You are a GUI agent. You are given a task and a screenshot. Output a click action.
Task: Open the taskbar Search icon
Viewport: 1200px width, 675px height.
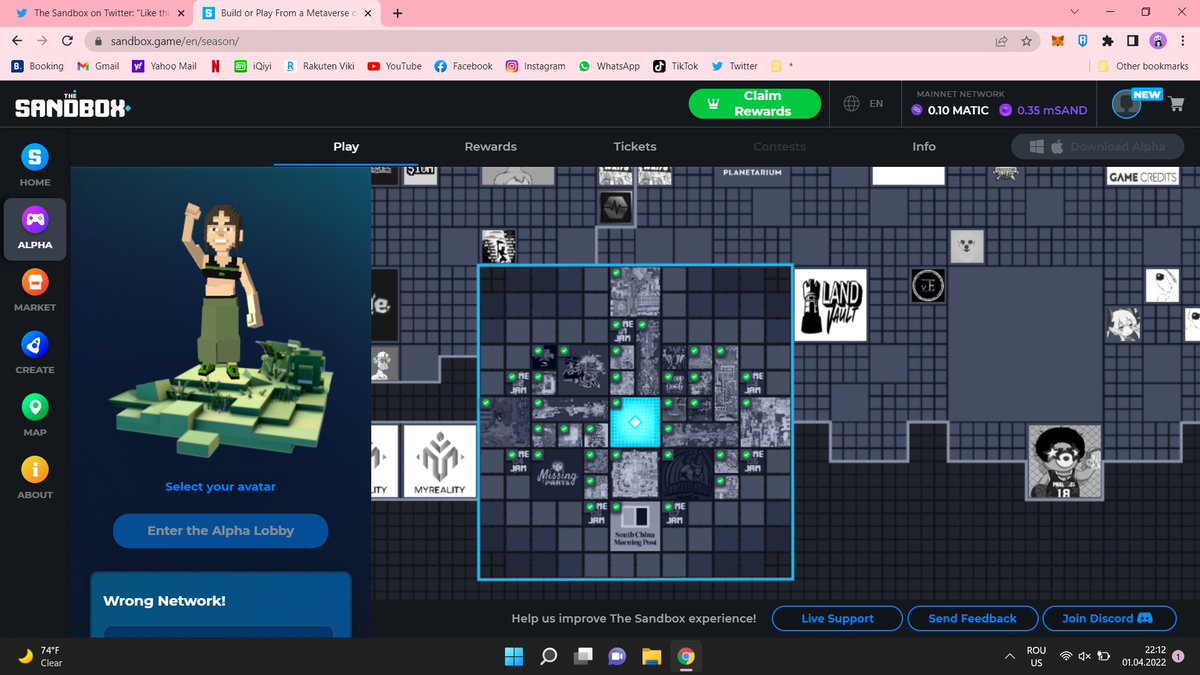click(x=548, y=657)
